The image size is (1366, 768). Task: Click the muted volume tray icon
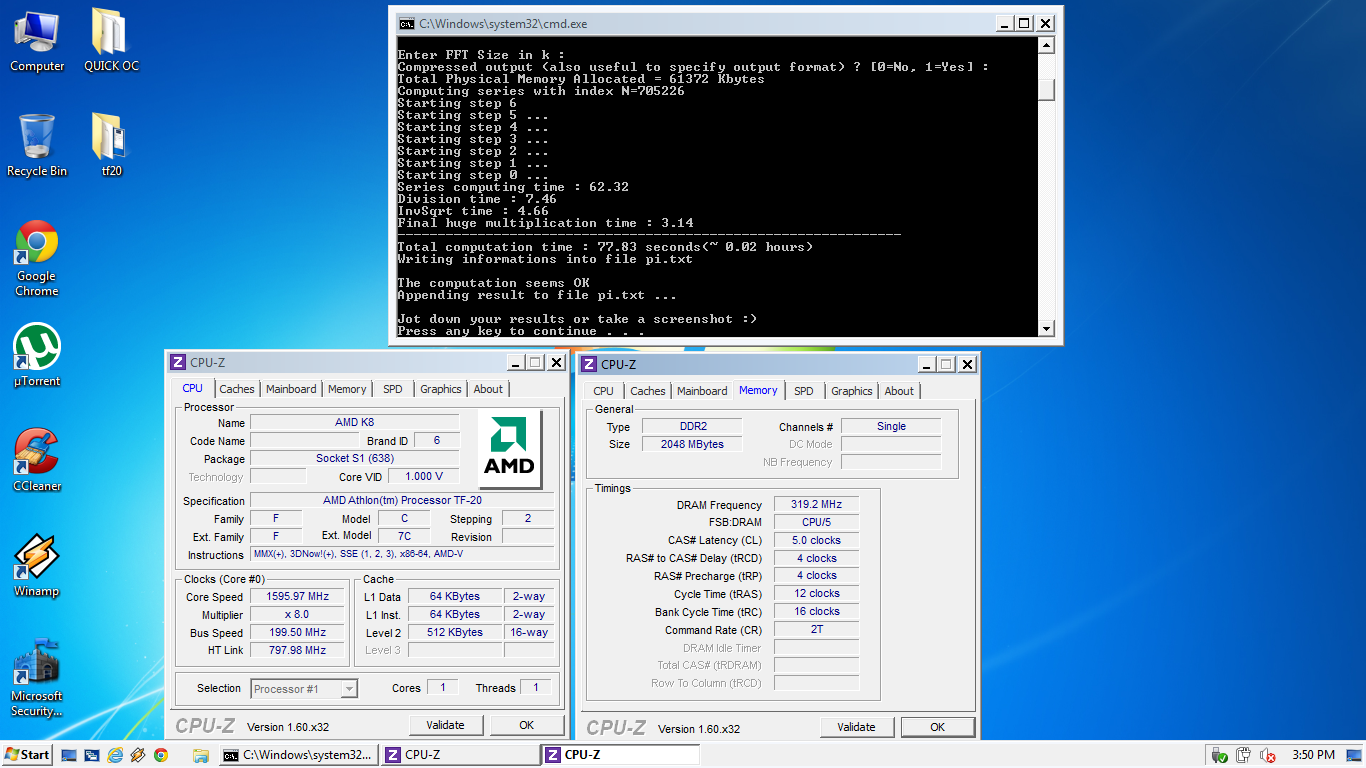pos(1268,755)
